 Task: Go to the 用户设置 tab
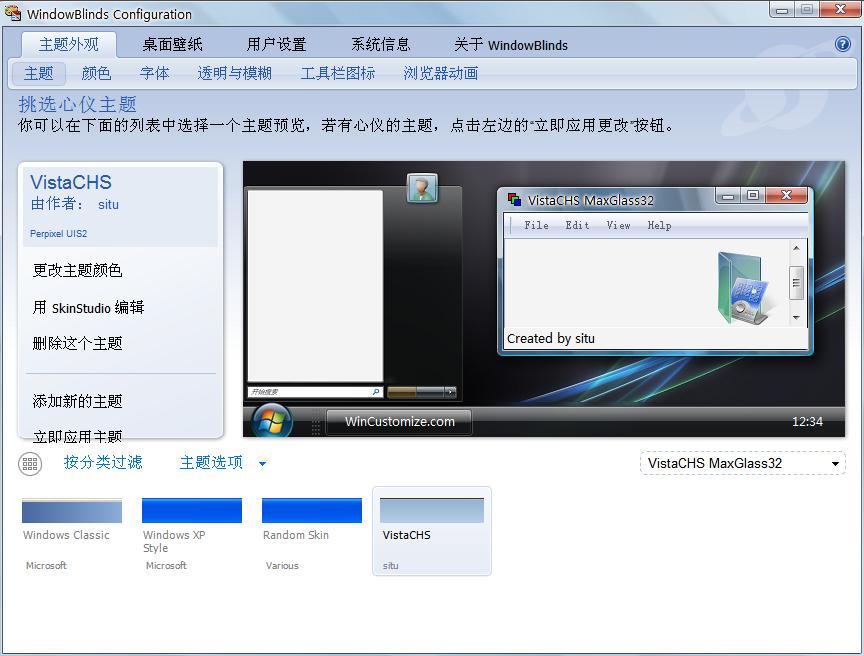[276, 45]
